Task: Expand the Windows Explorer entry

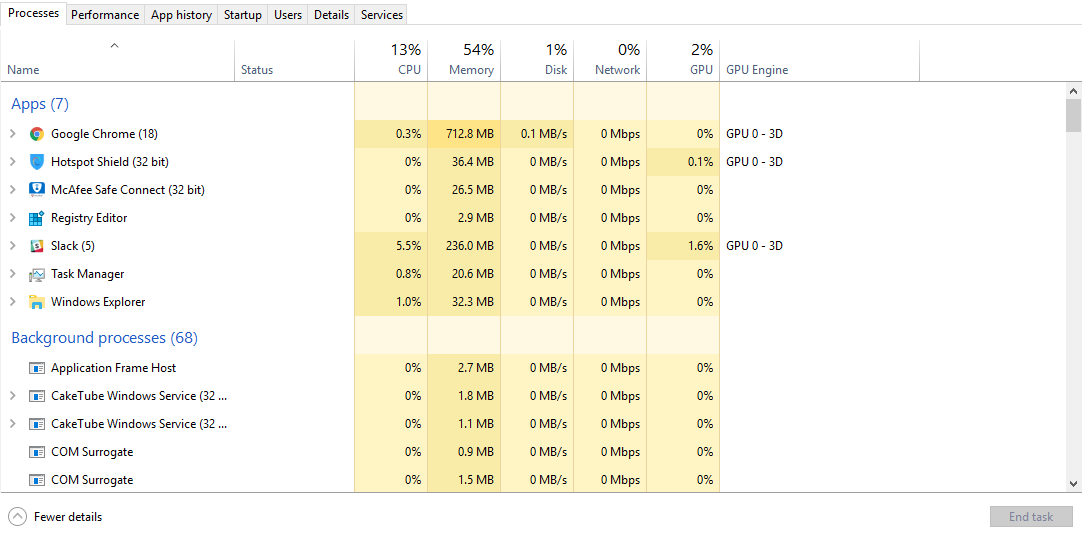Action: point(12,302)
